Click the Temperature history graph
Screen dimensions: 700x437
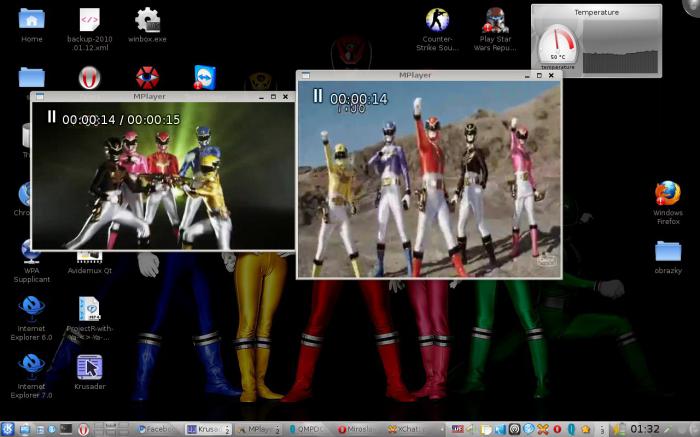point(620,47)
